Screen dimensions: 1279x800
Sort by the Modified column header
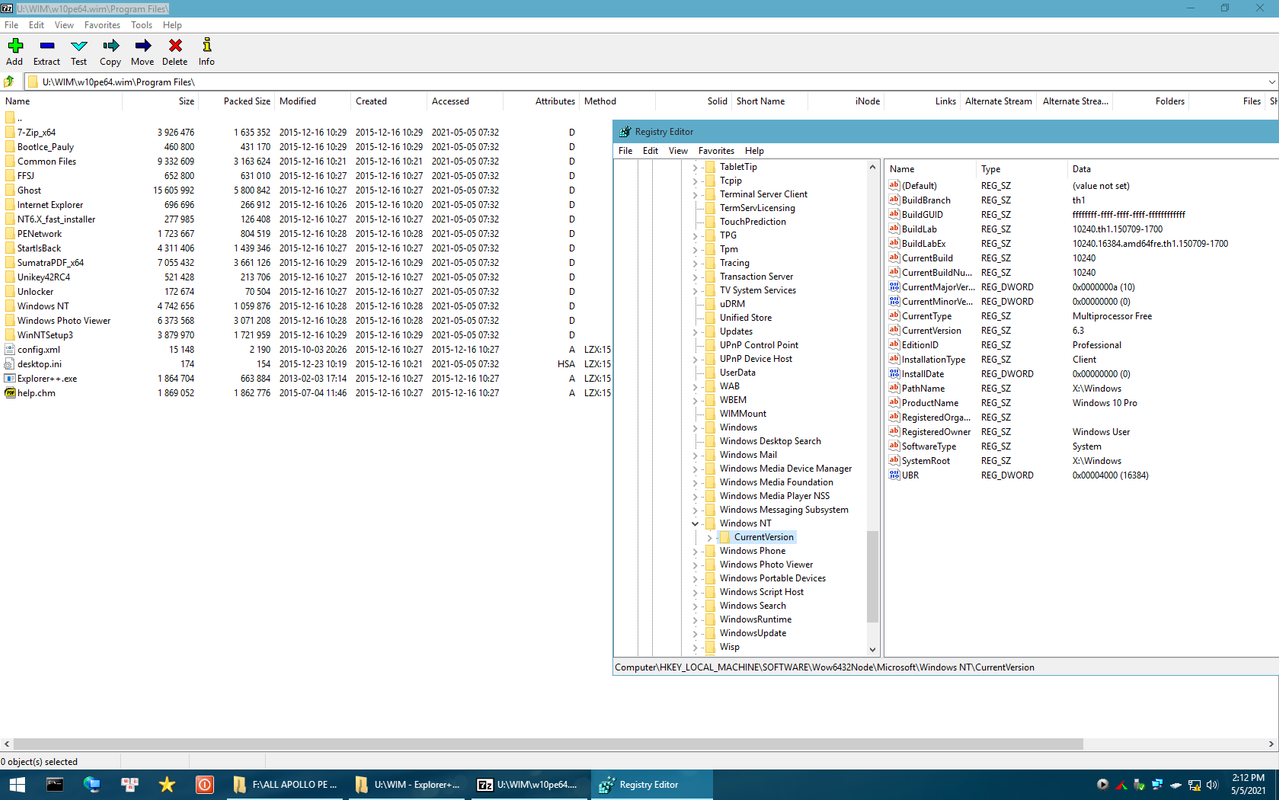click(313, 101)
